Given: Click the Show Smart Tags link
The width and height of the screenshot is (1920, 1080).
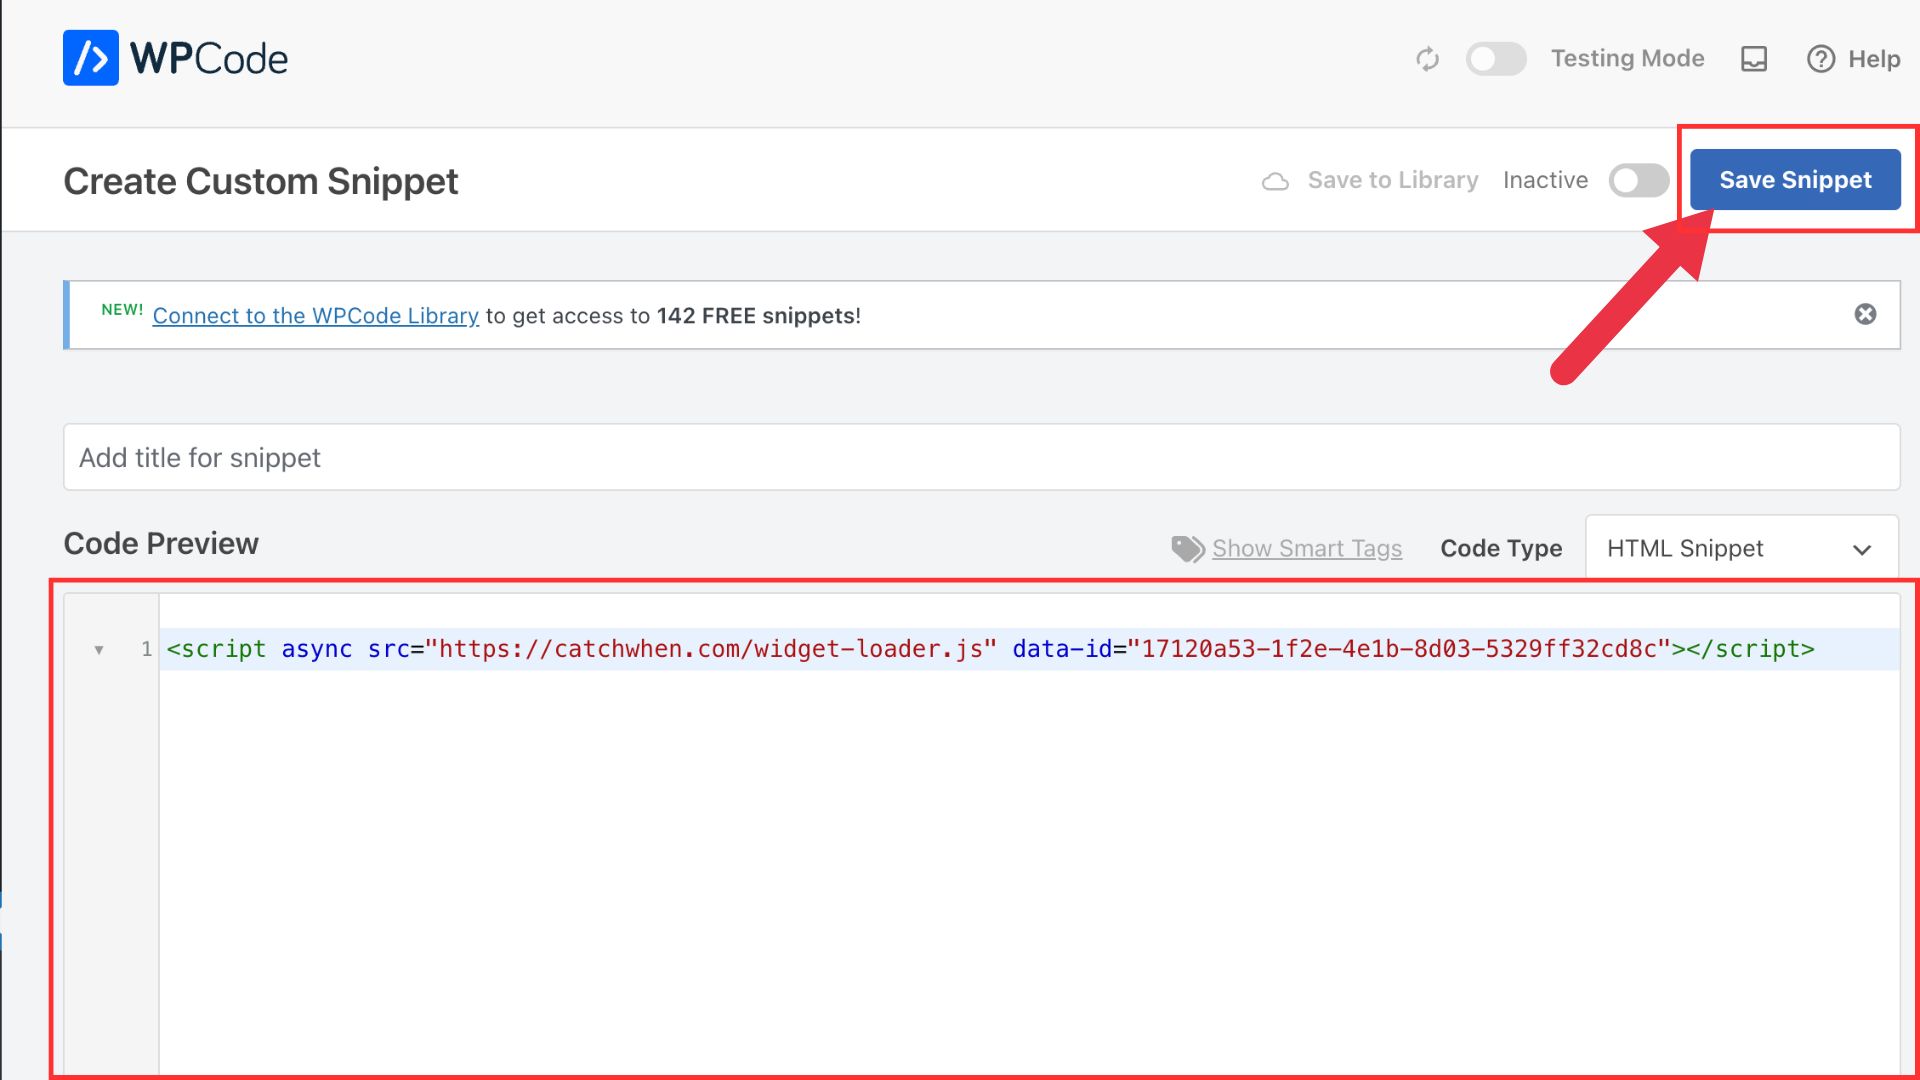Looking at the screenshot, I should [1307, 548].
